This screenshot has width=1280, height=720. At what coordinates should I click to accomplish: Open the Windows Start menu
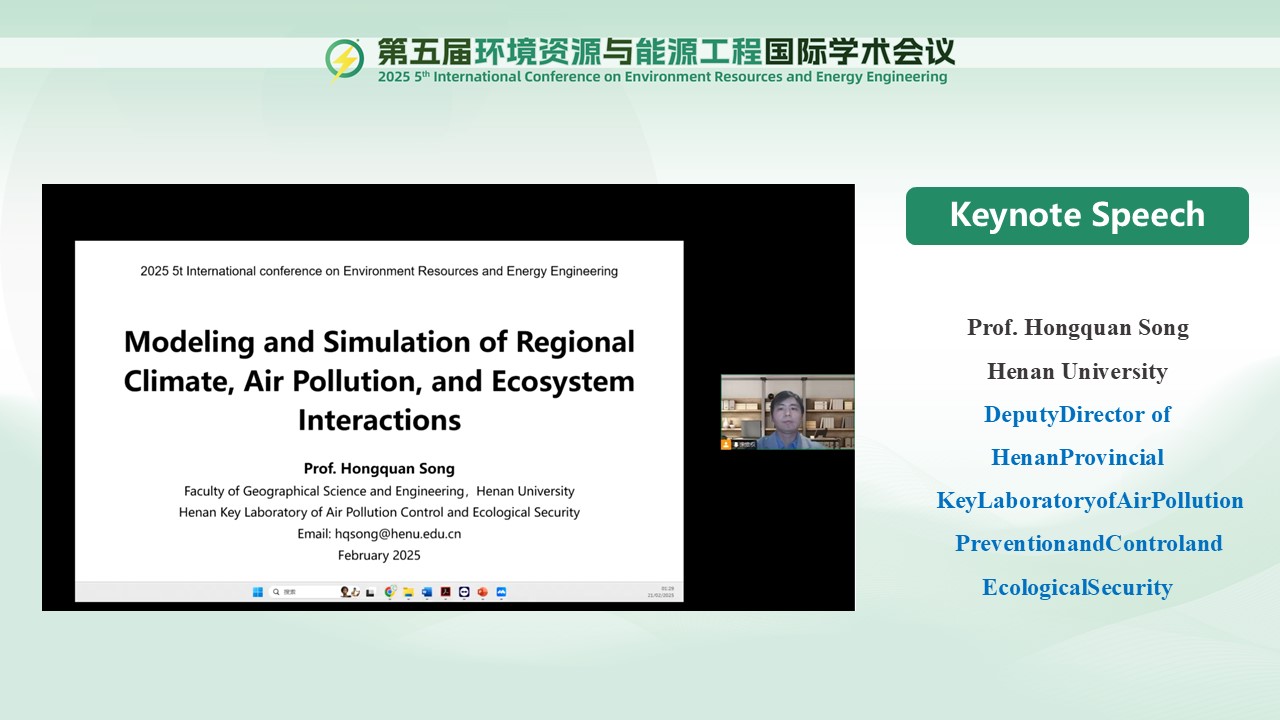(x=258, y=592)
